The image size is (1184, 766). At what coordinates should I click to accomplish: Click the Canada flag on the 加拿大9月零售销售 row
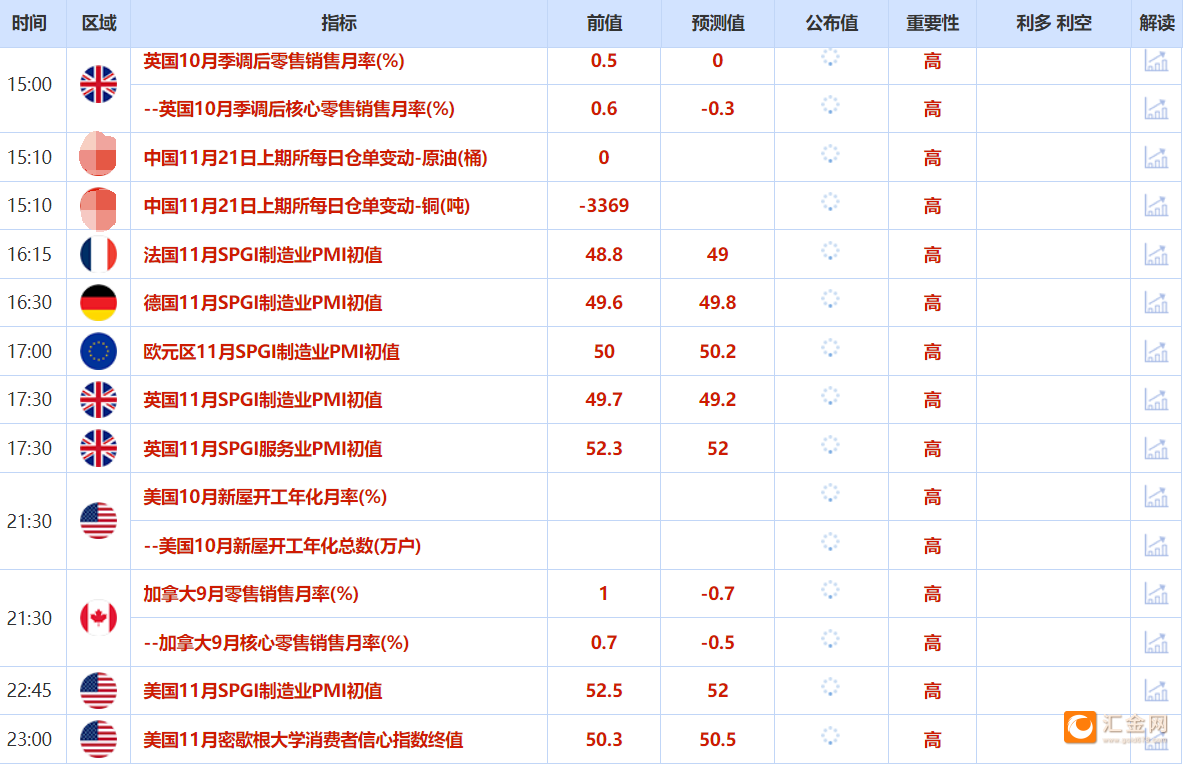click(x=98, y=617)
